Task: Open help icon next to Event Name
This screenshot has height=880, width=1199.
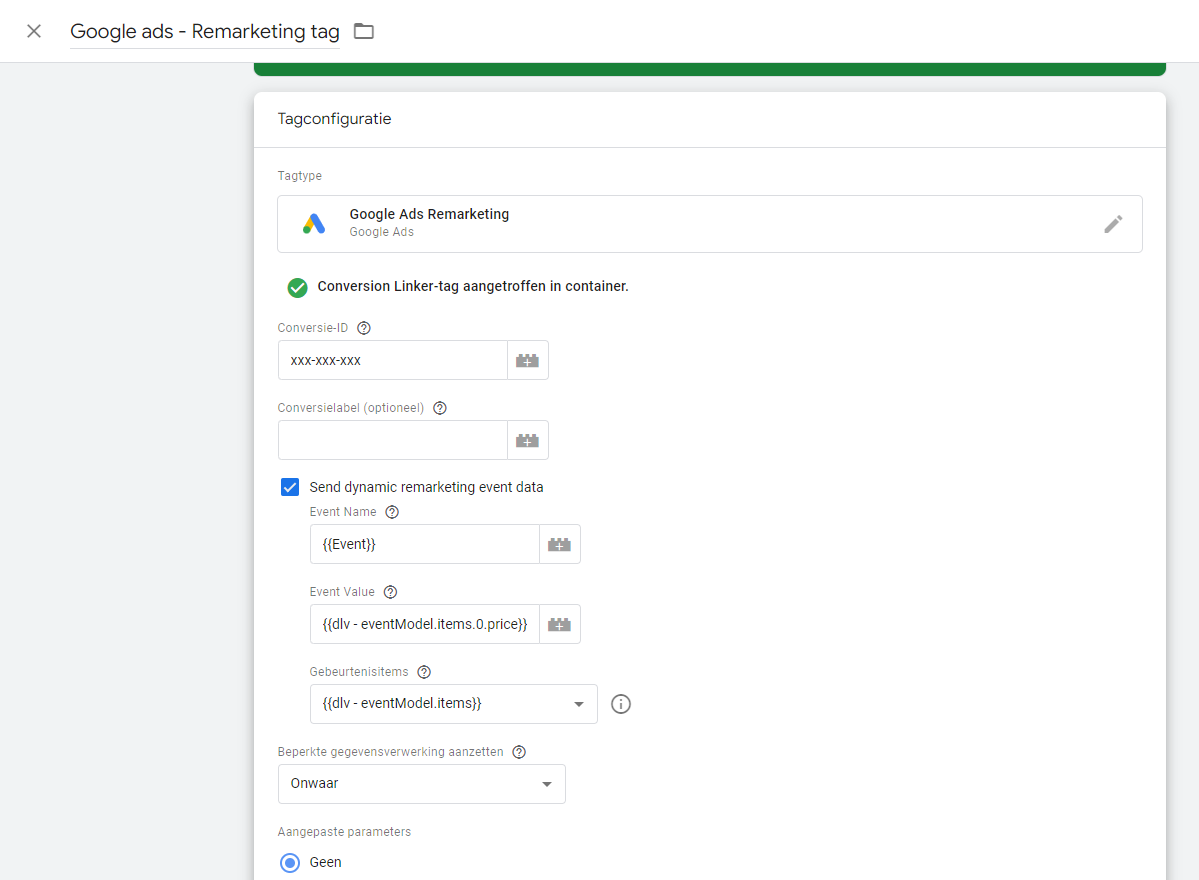Action: point(392,512)
